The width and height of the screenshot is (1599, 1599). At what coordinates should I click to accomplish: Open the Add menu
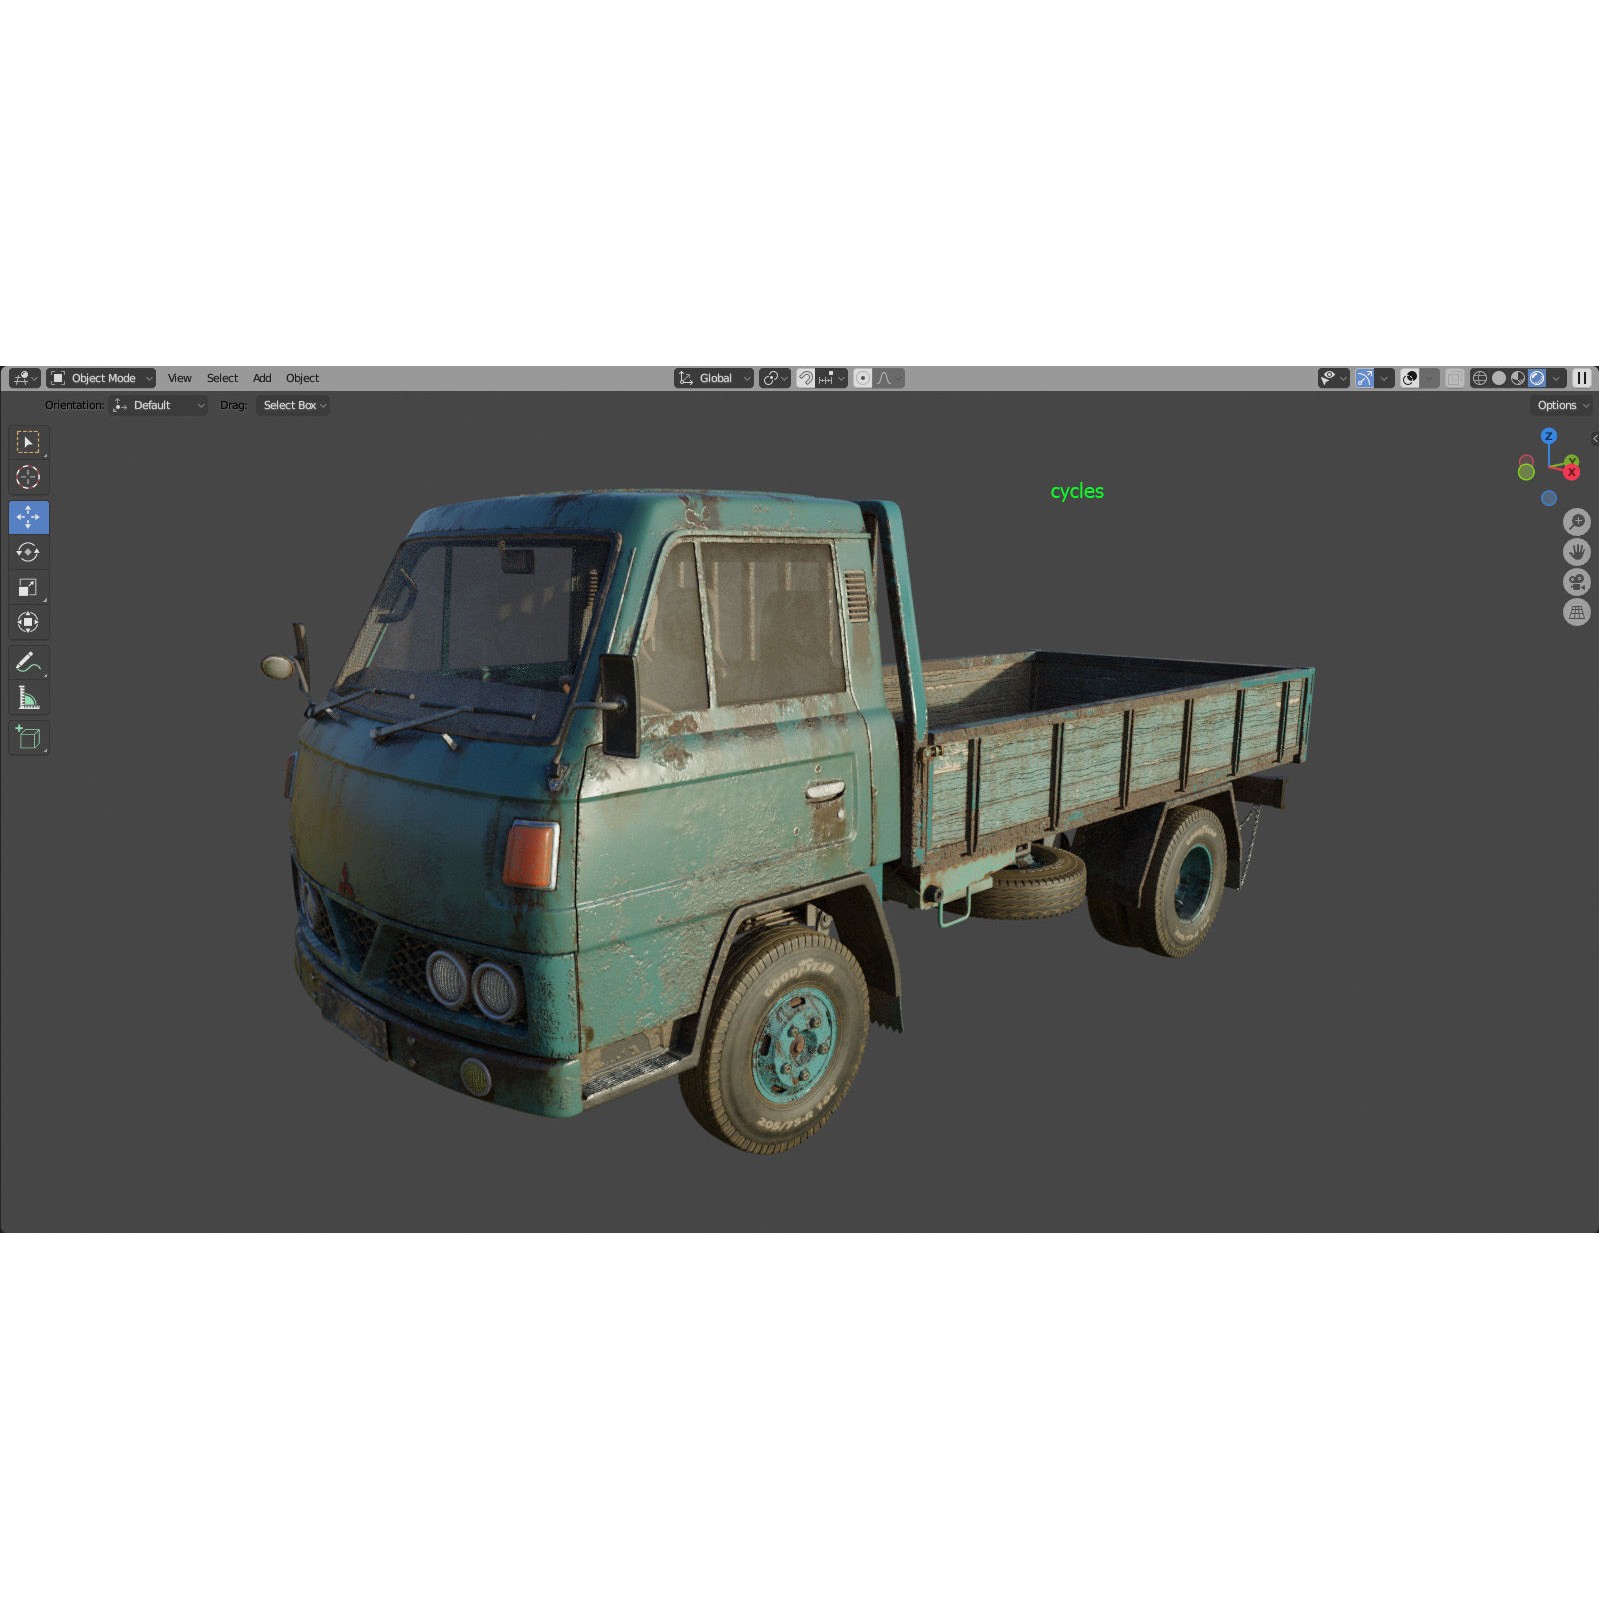click(262, 378)
